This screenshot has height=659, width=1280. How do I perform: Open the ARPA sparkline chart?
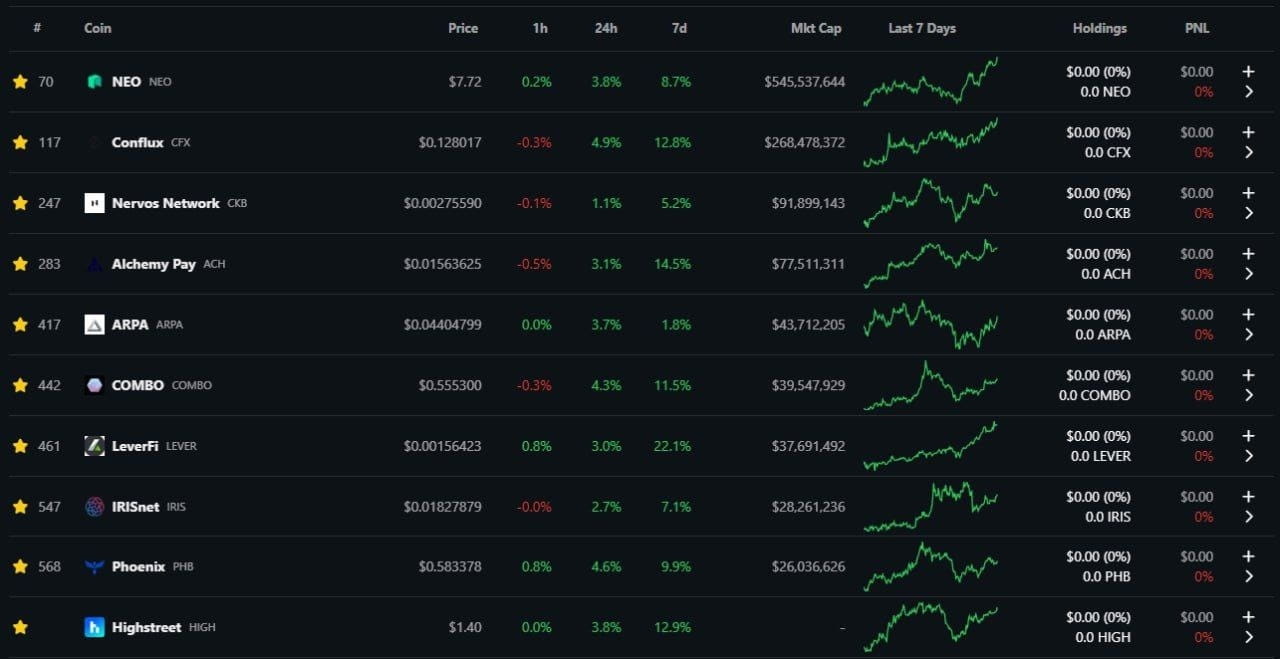coord(931,325)
